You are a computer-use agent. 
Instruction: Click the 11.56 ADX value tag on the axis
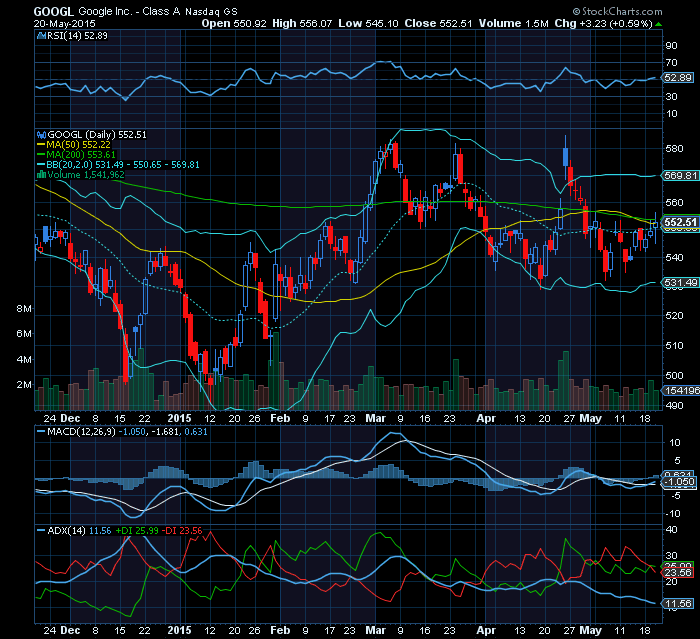[678, 604]
